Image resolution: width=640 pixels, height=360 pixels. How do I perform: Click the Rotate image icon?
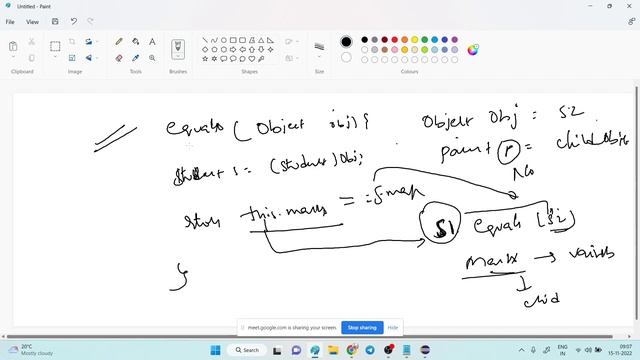[x=88, y=42]
